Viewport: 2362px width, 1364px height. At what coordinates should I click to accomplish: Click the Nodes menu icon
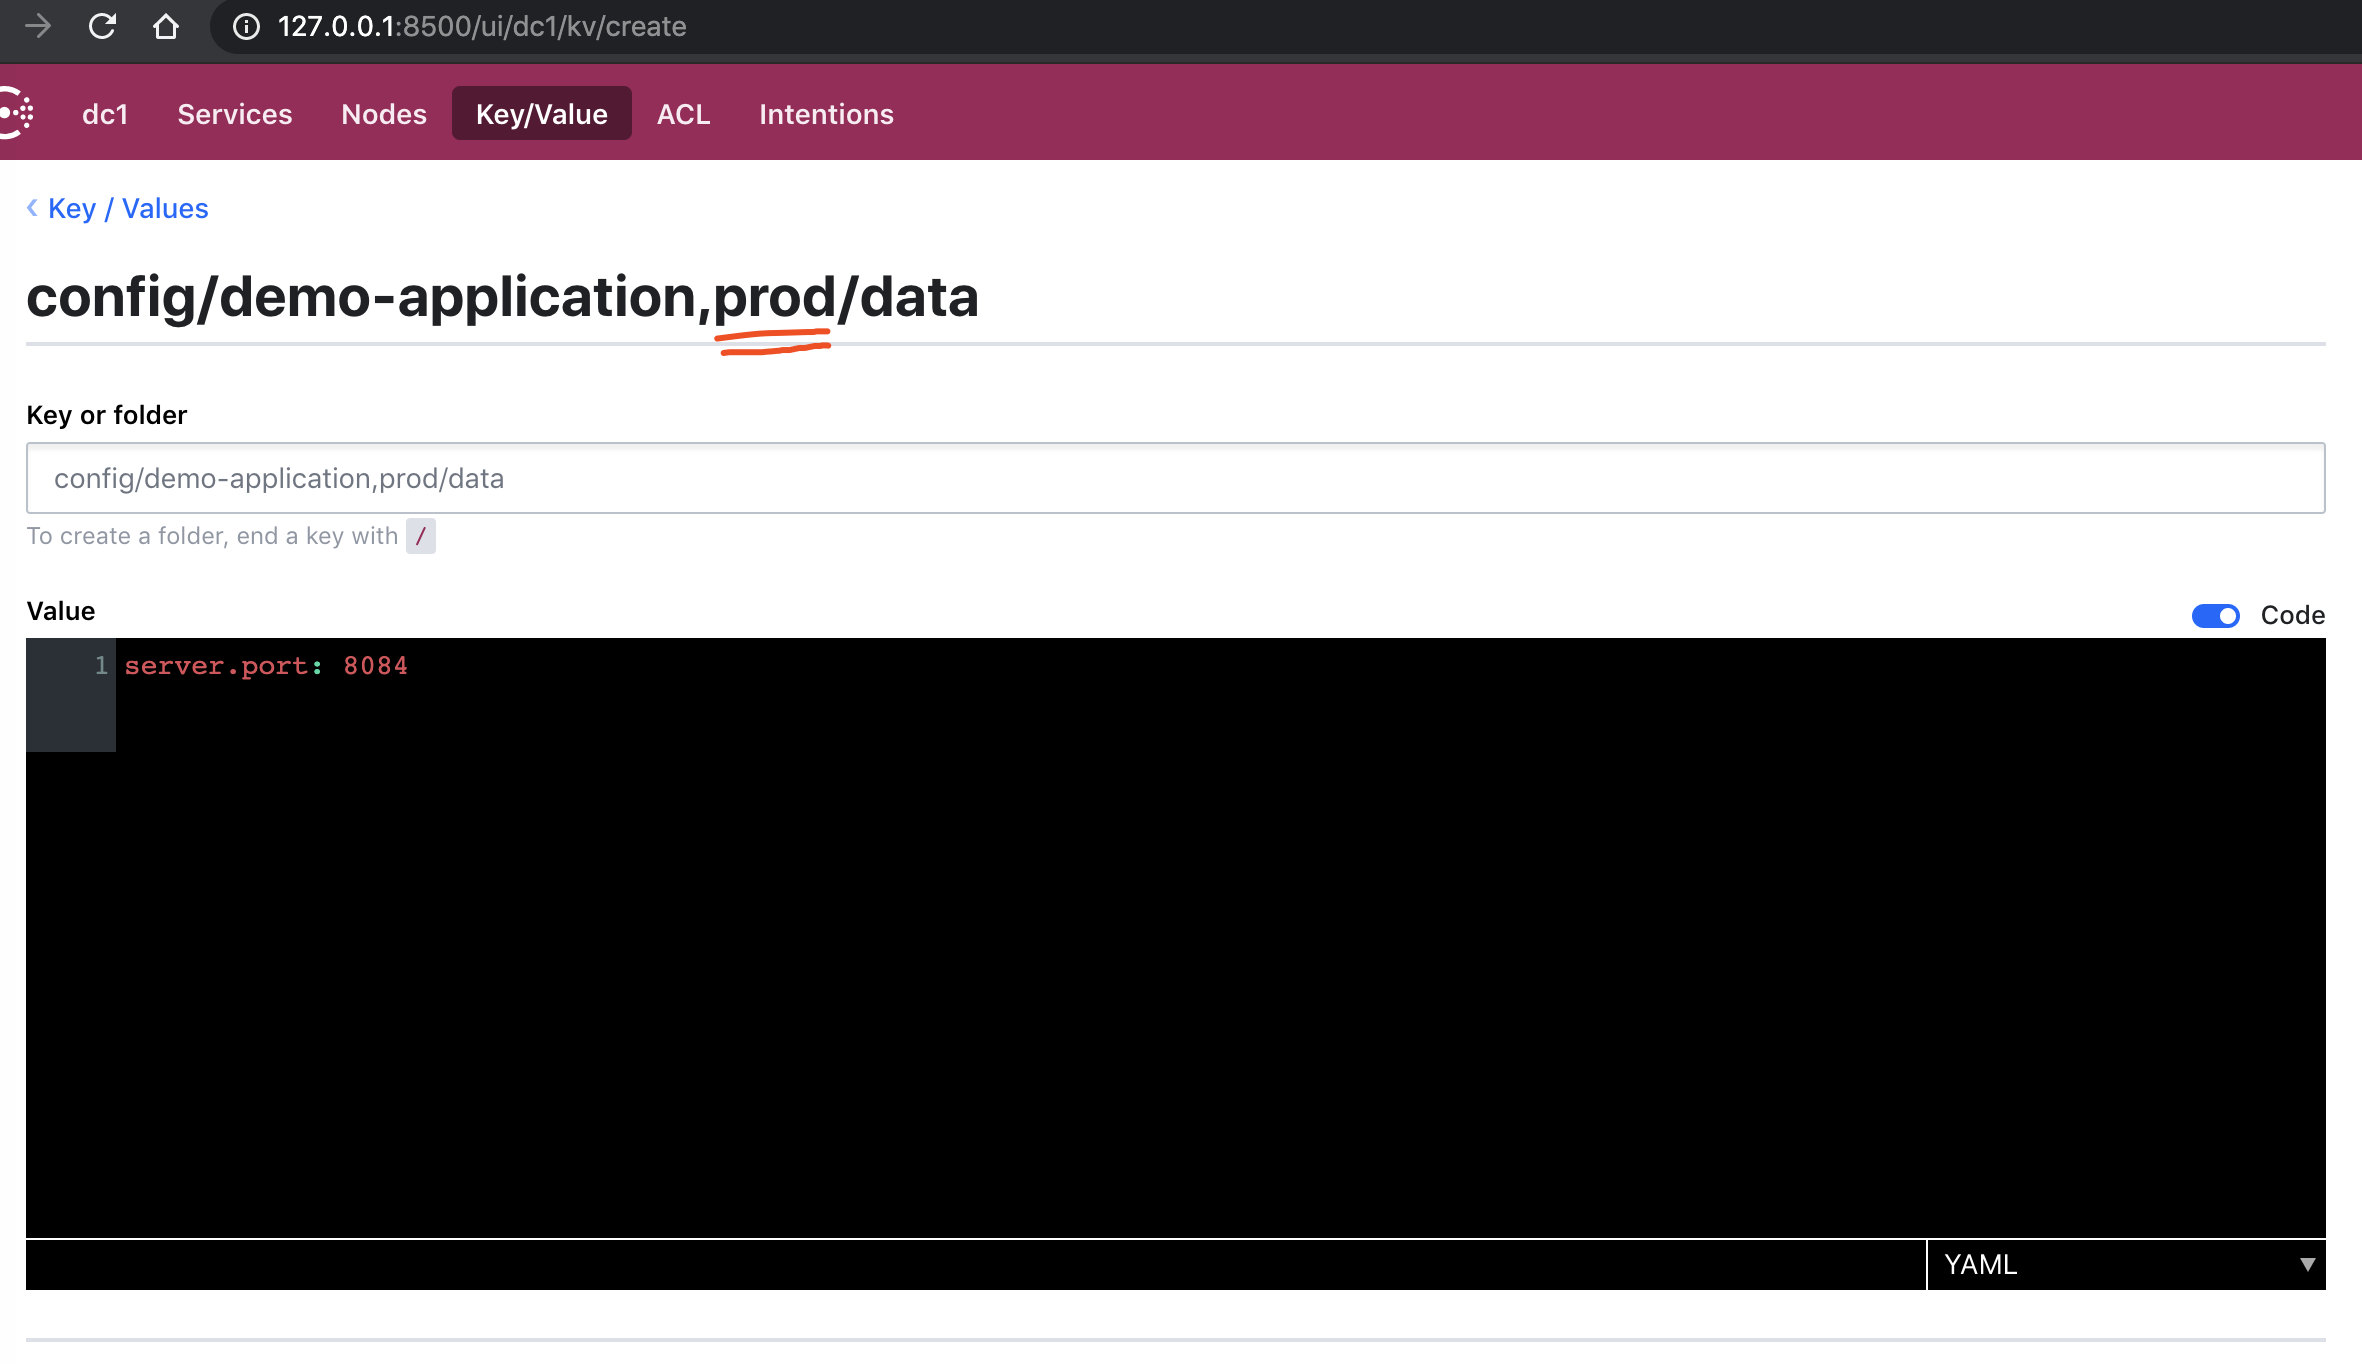(x=385, y=114)
